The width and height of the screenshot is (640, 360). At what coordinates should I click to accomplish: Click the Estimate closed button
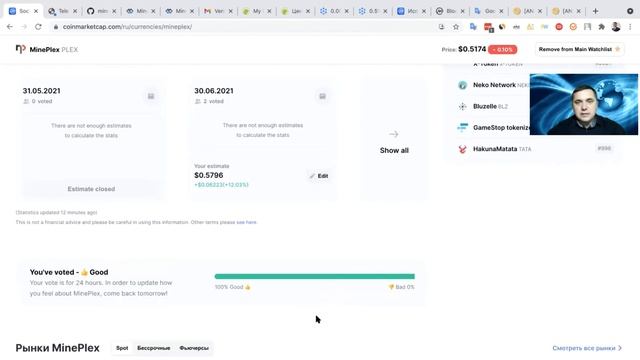[91, 189]
